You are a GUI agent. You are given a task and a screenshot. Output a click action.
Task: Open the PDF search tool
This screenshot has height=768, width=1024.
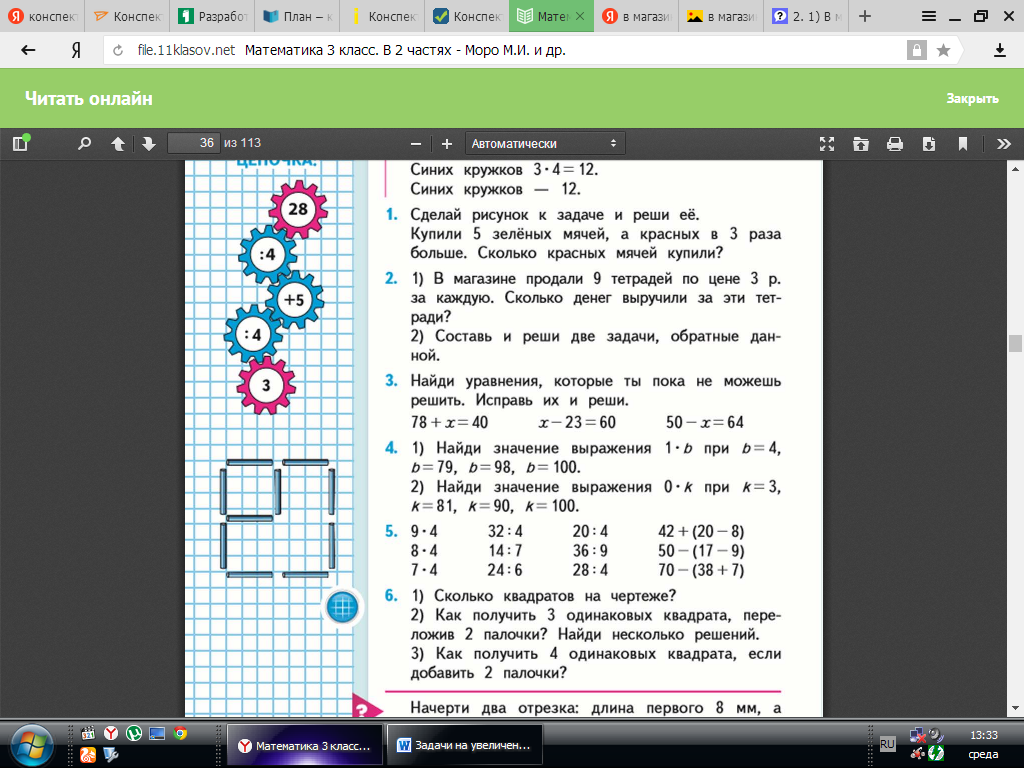click(x=85, y=143)
